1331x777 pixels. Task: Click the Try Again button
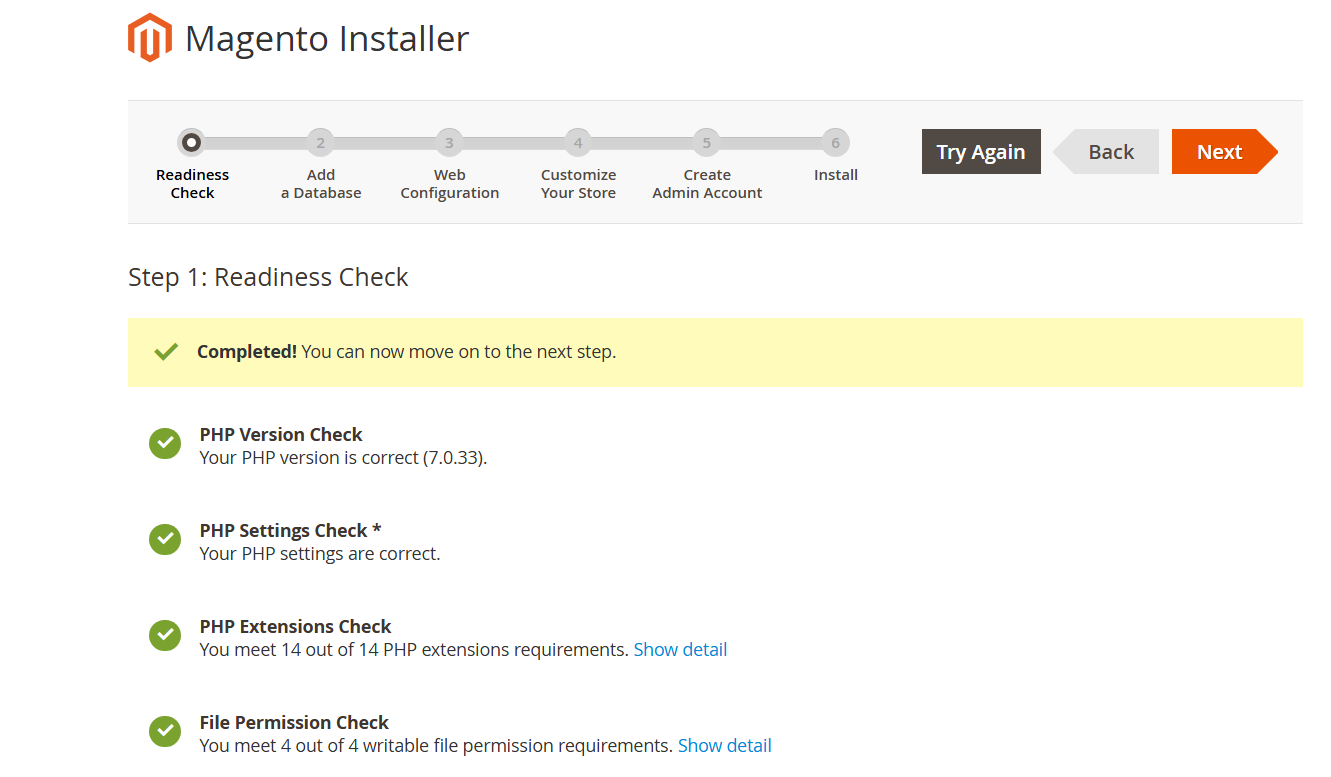[981, 151]
